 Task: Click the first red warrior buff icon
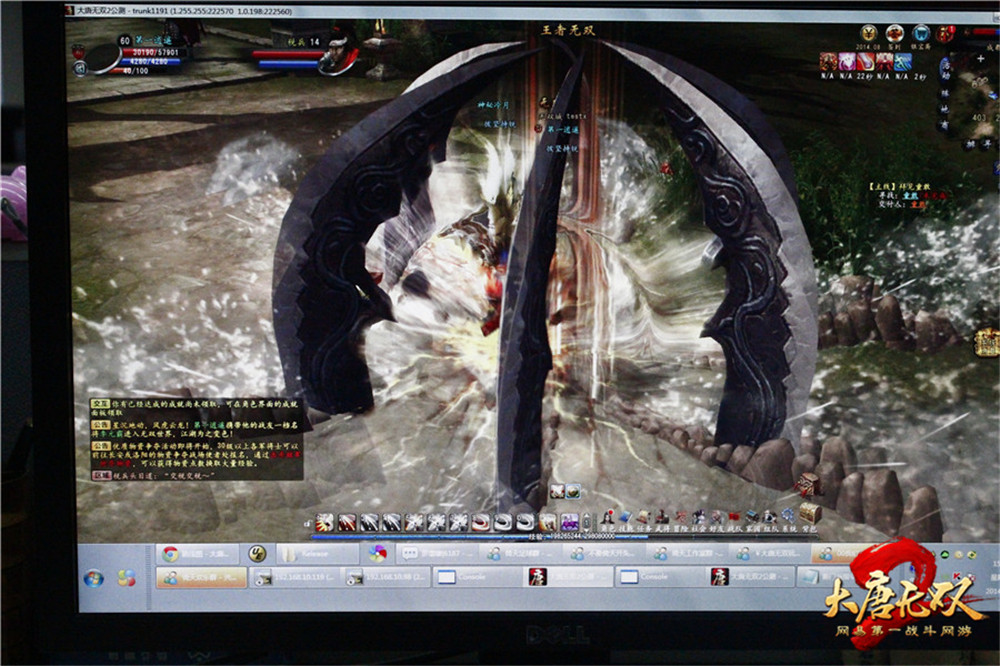(x=828, y=62)
